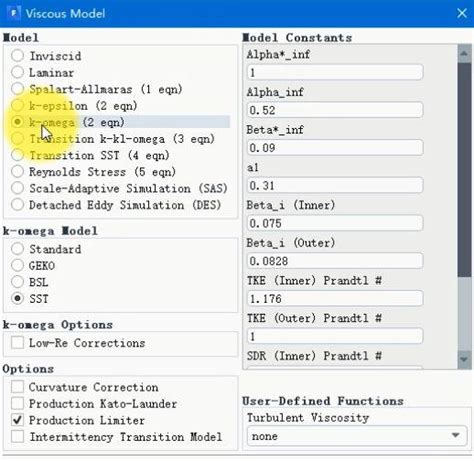Click the k-omega Options heading

58,324
